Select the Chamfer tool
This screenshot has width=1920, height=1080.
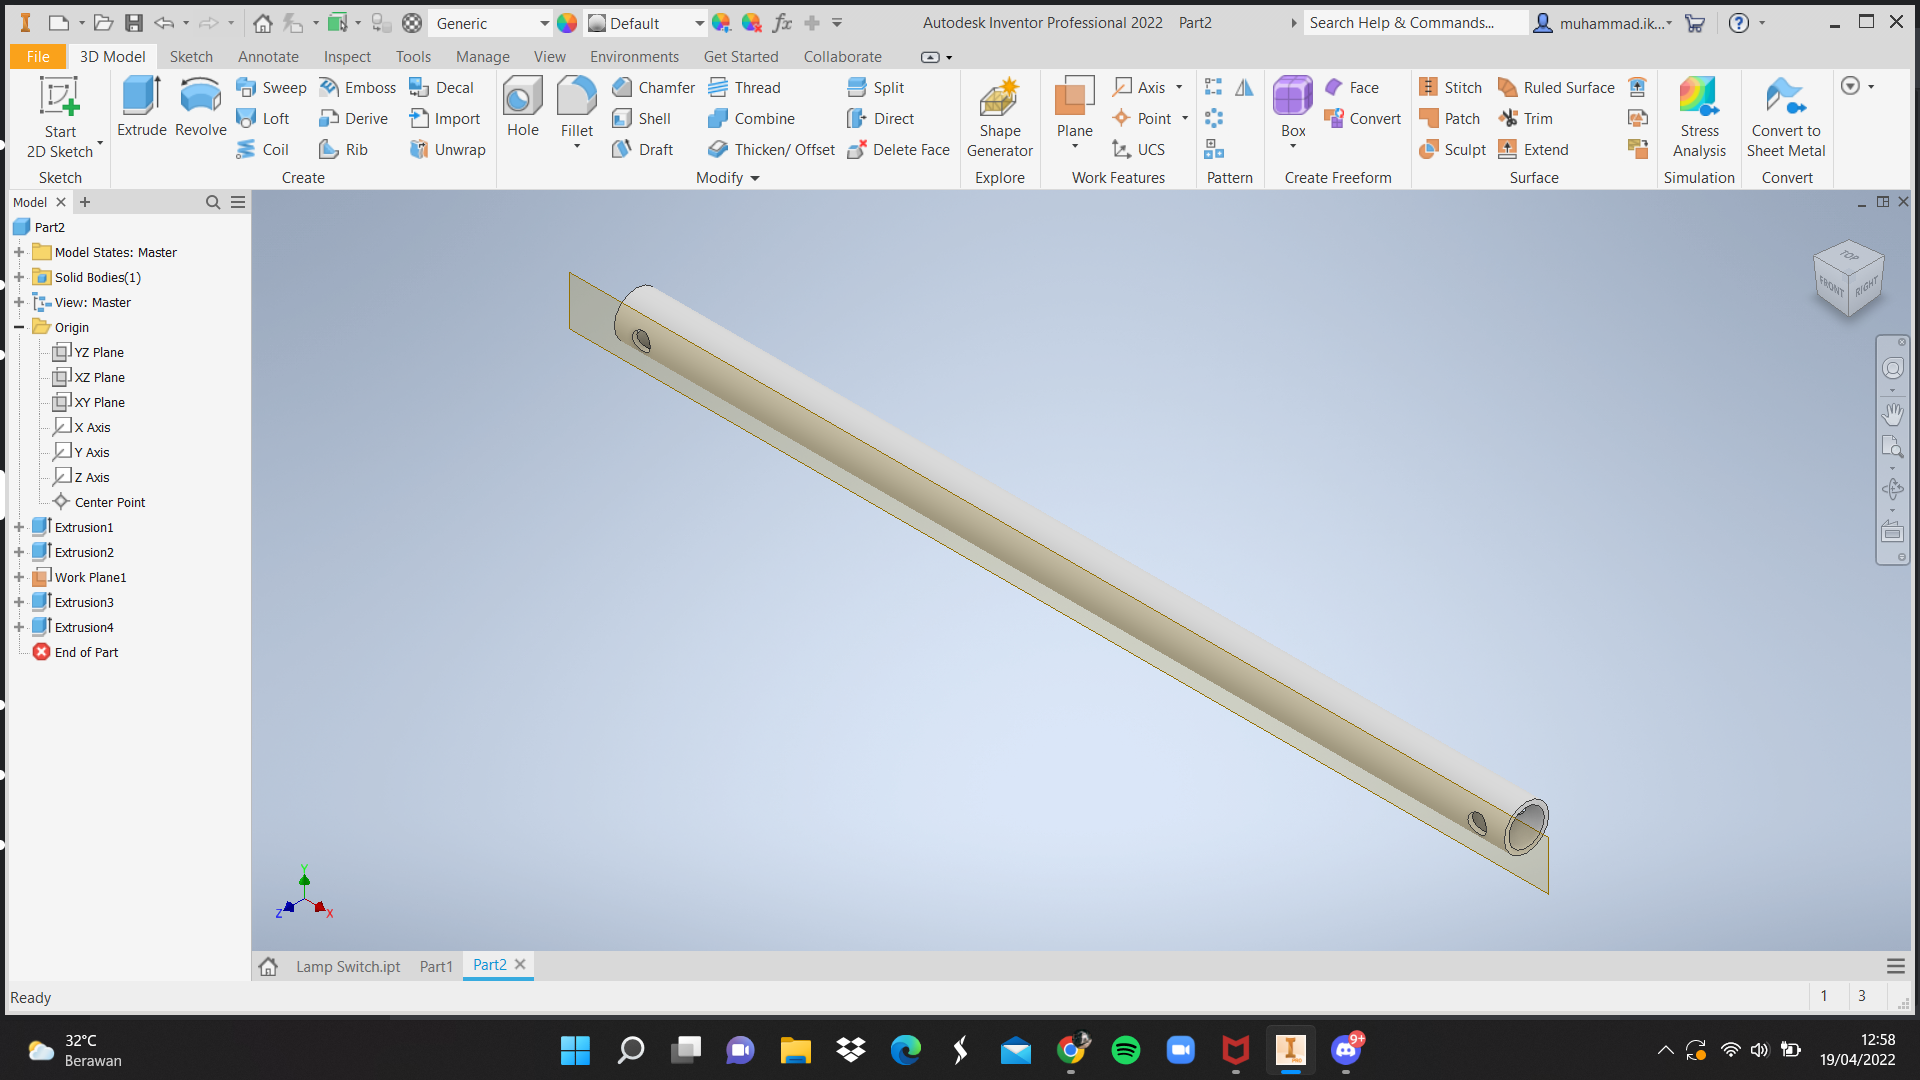pyautogui.click(x=653, y=87)
